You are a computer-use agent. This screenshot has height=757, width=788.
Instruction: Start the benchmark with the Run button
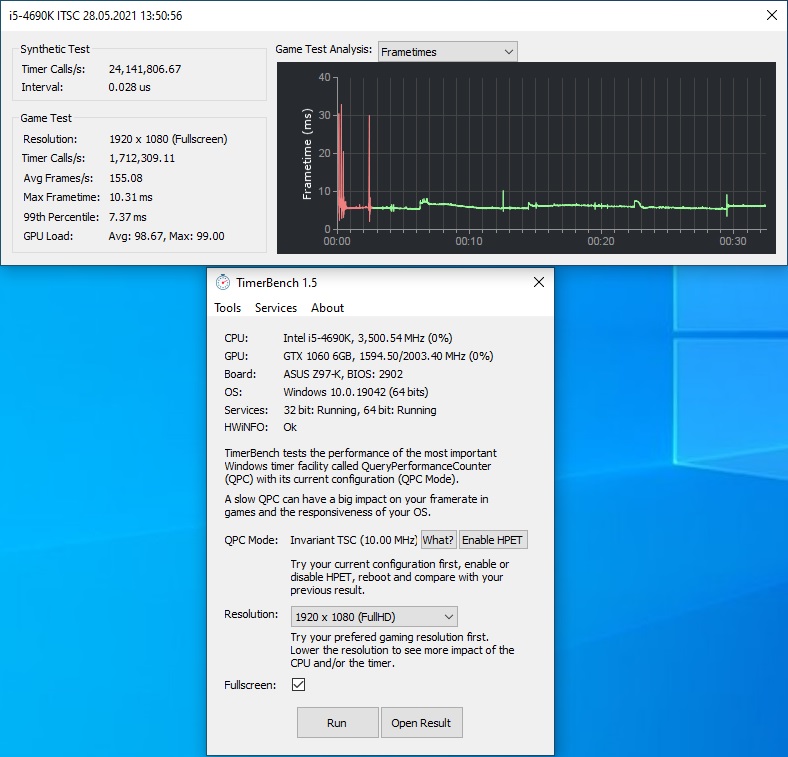tap(337, 723)
